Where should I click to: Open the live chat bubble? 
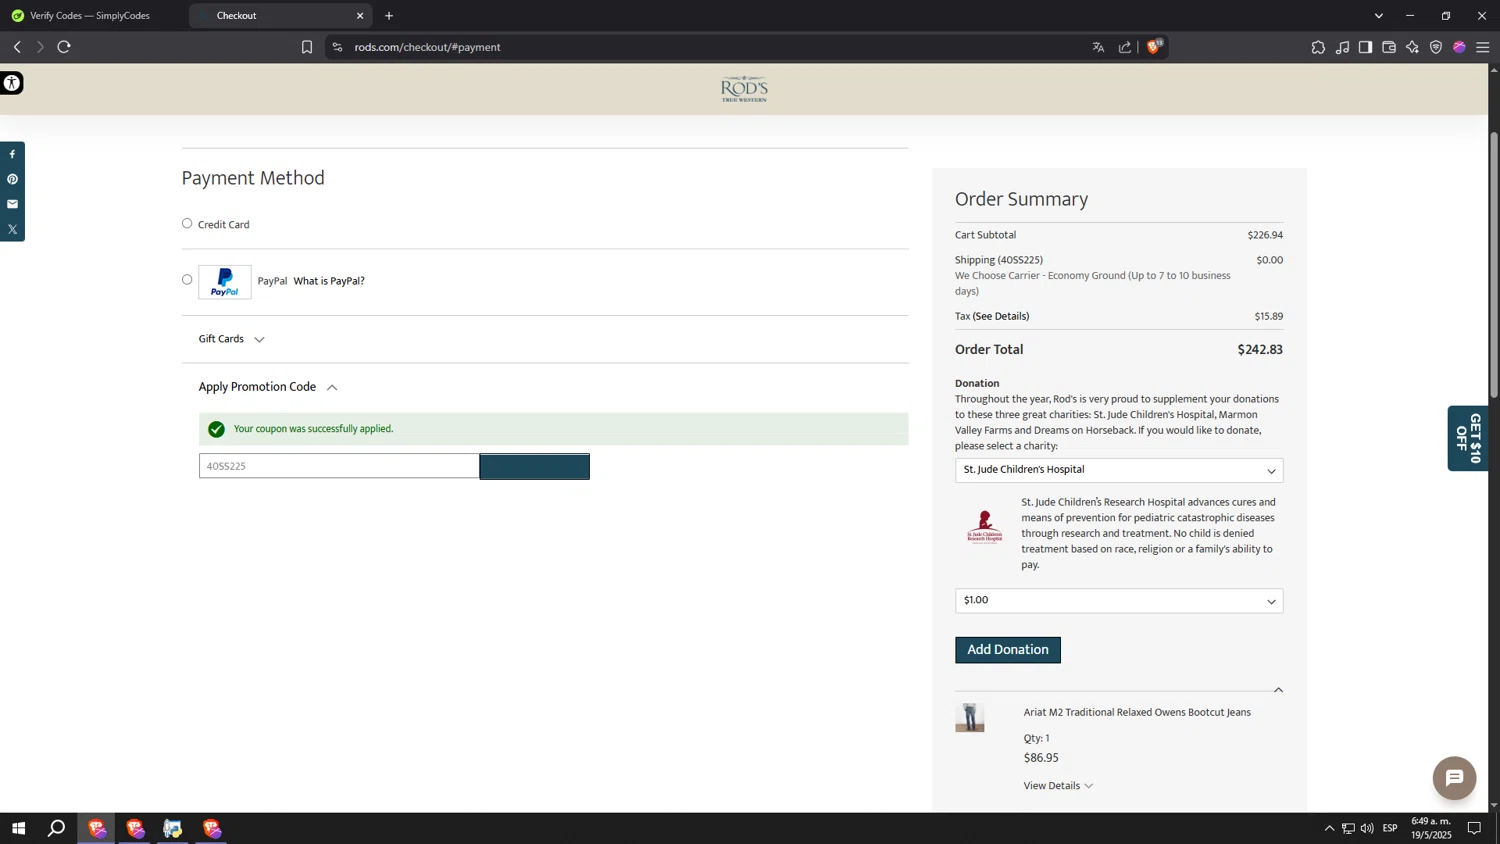(1454, 778)
